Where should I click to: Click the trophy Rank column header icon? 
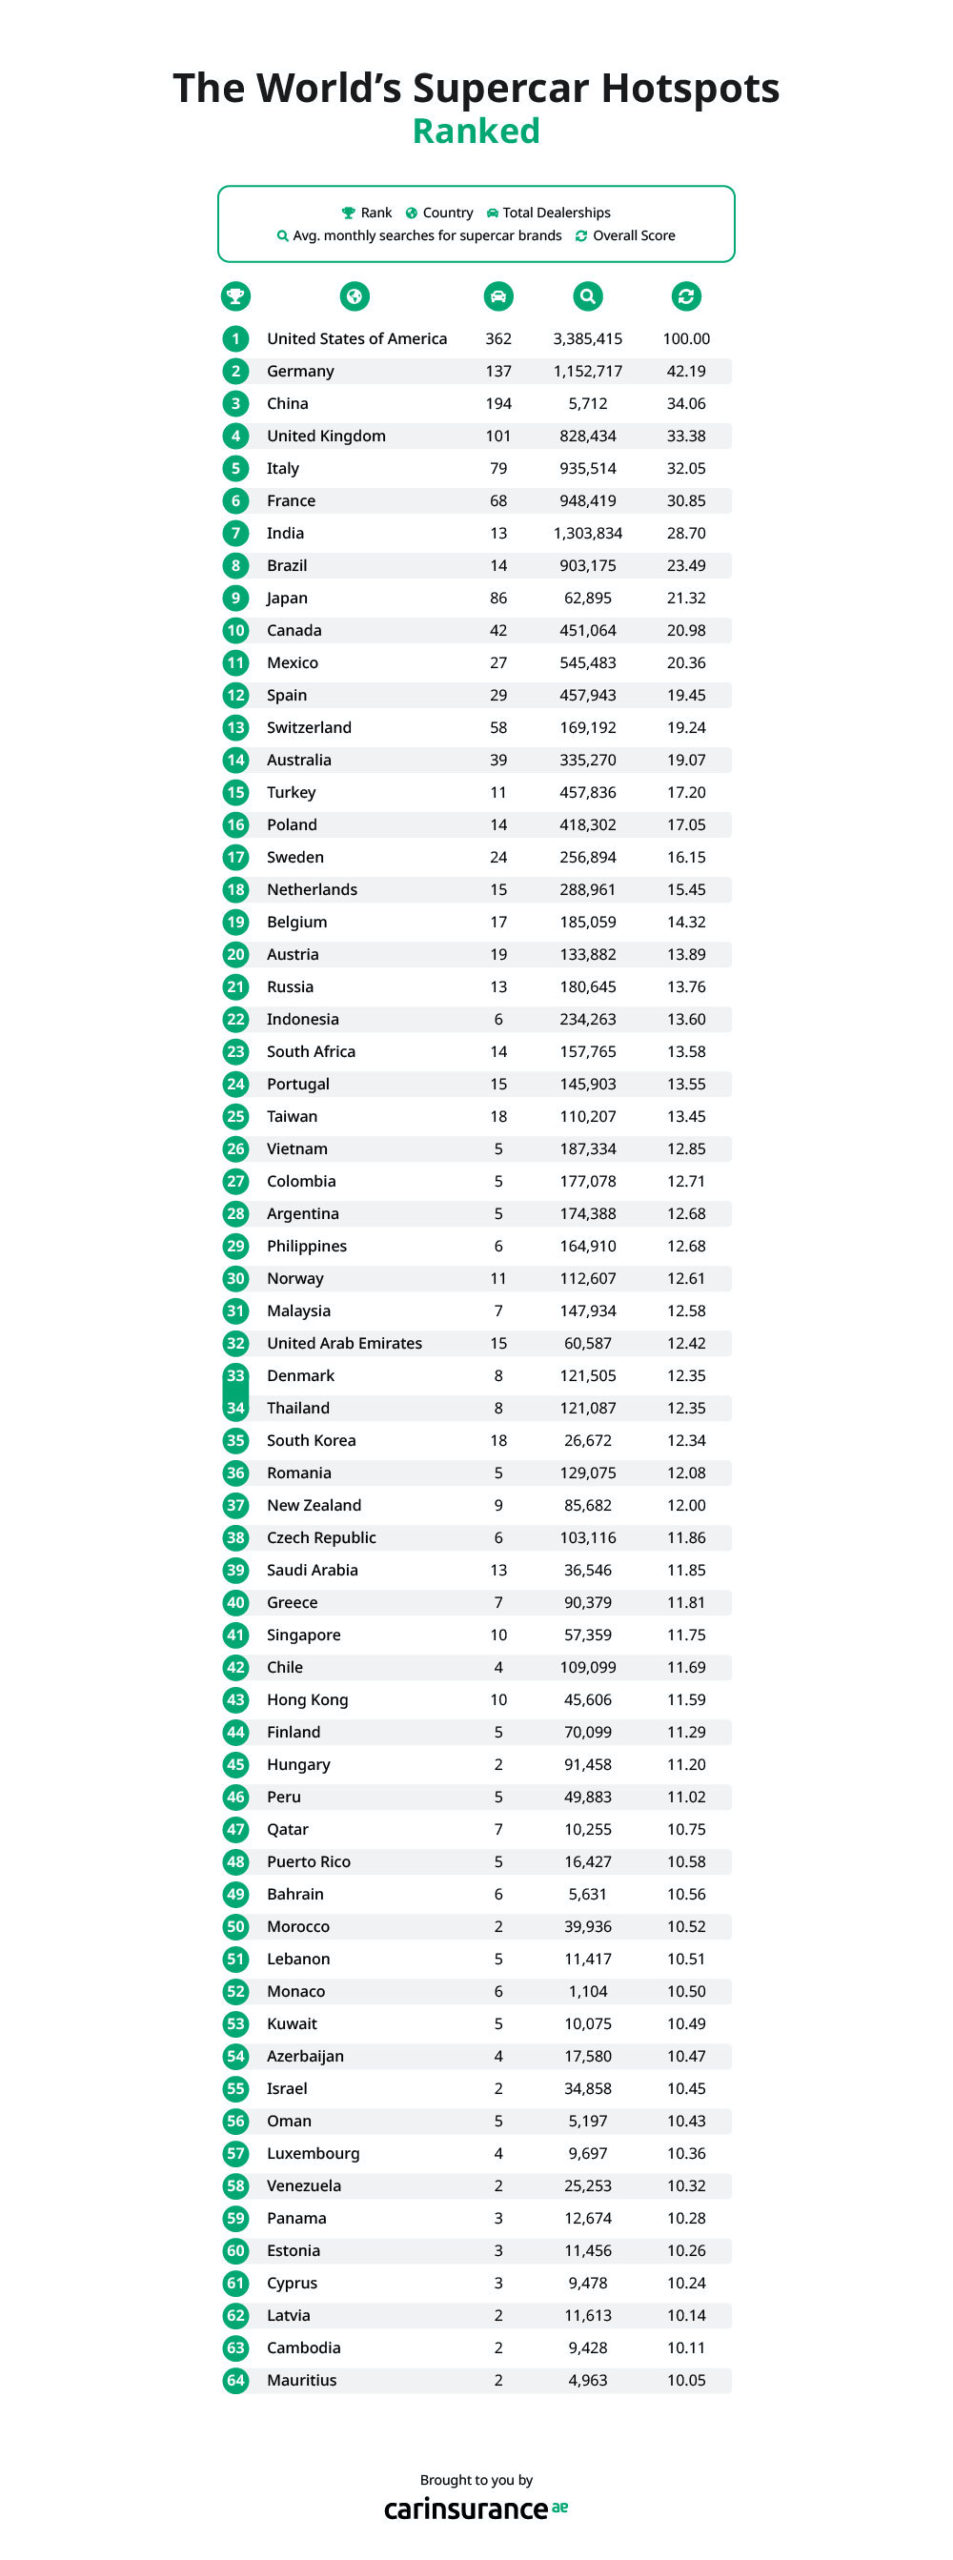coord(235,296)
